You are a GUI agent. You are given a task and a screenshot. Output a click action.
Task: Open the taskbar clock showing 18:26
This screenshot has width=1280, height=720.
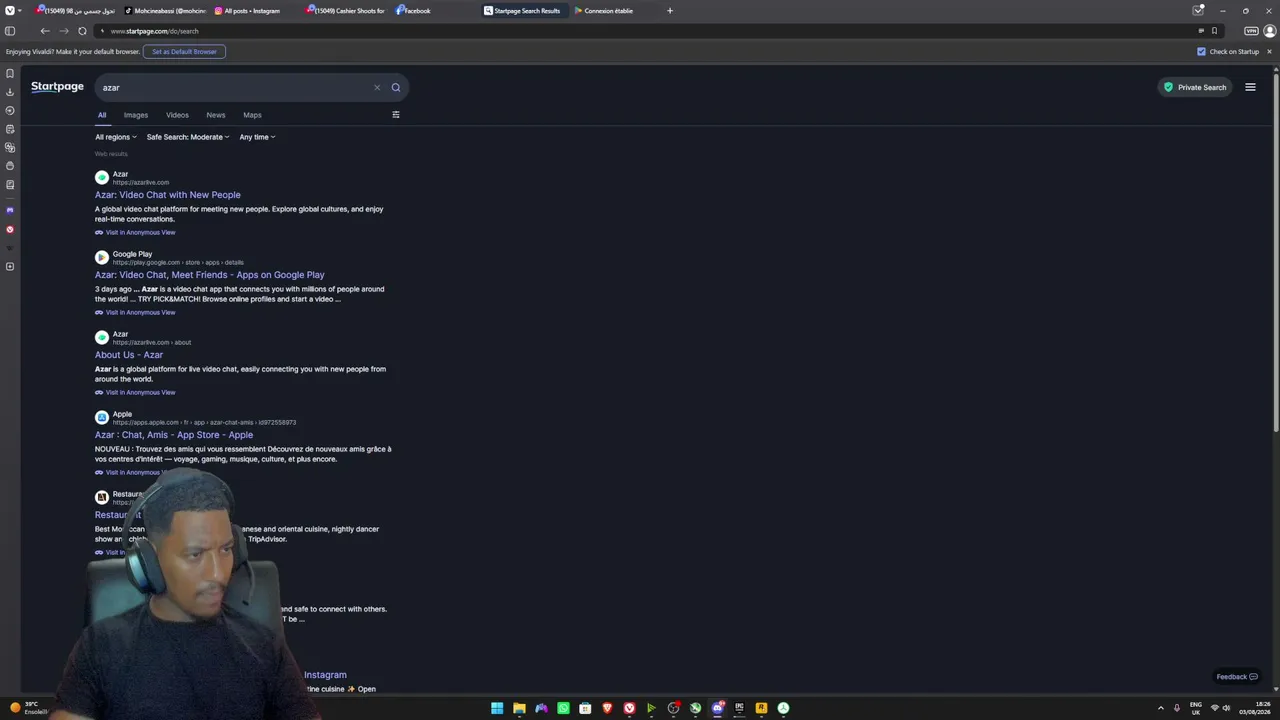[x=1255, y=708]
